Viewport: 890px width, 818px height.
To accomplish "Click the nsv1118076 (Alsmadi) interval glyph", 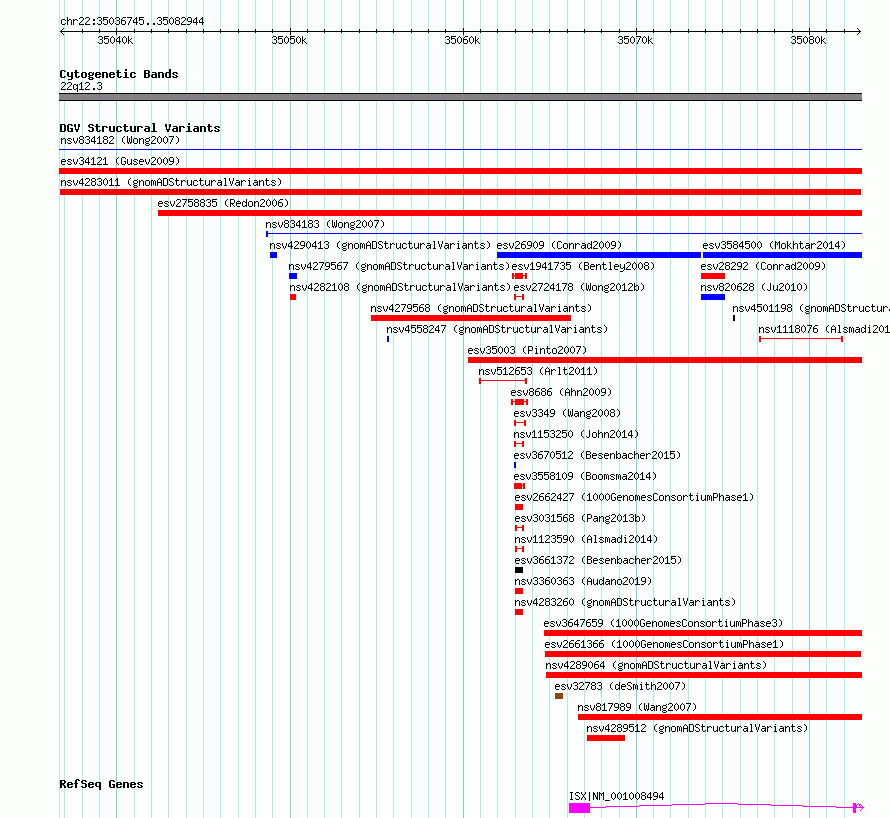I will [801, 339].
